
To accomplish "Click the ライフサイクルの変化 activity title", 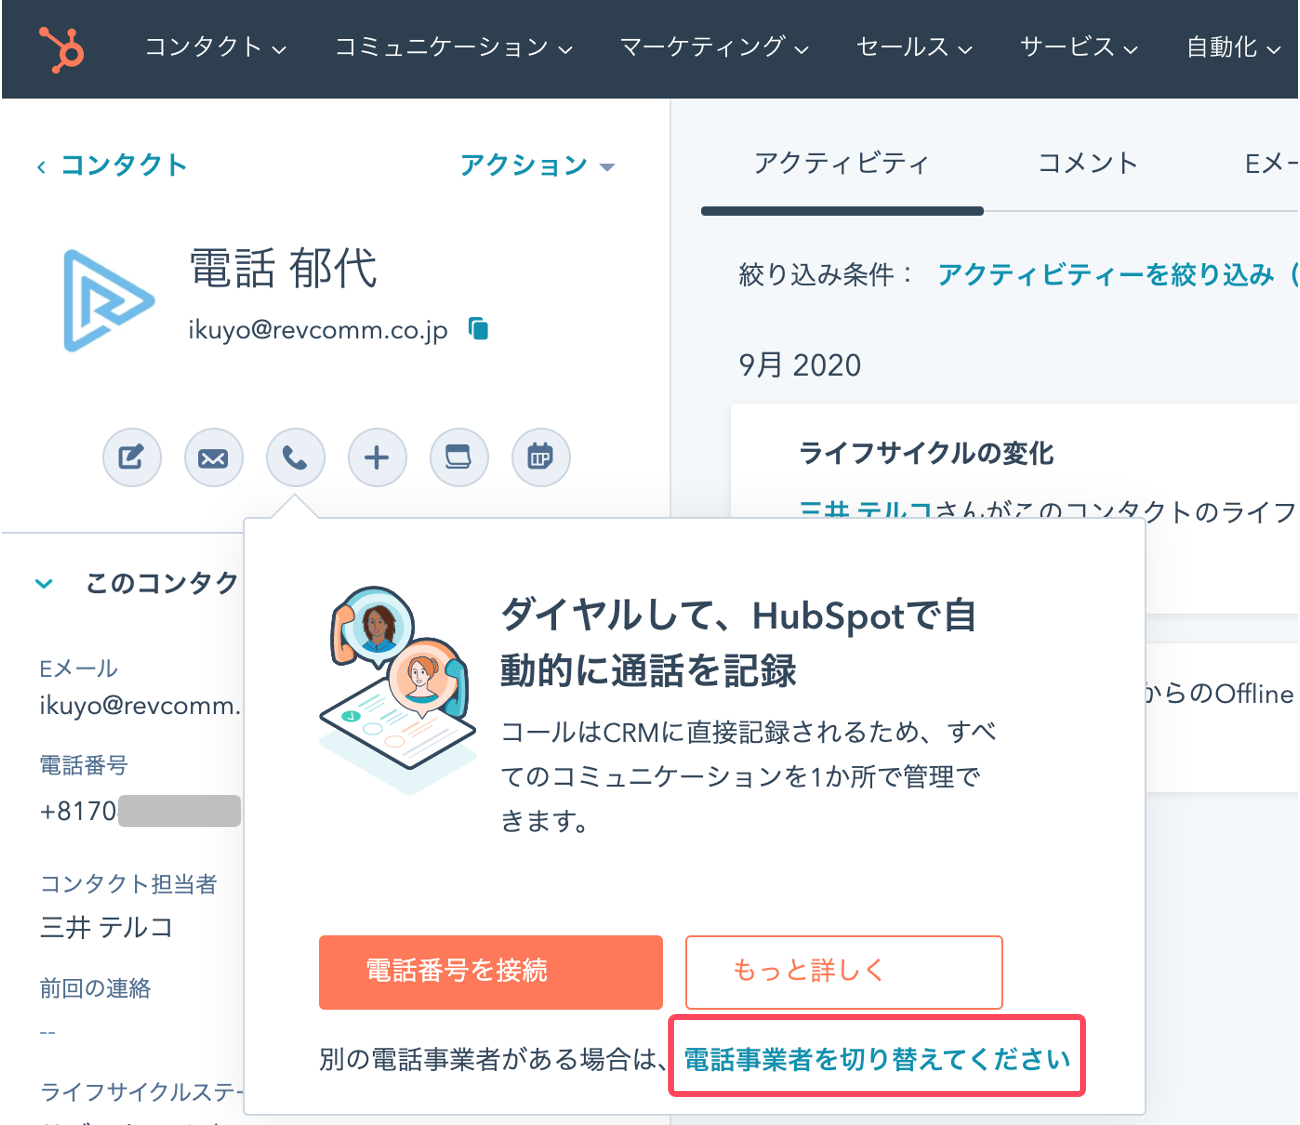I will 926,453.
